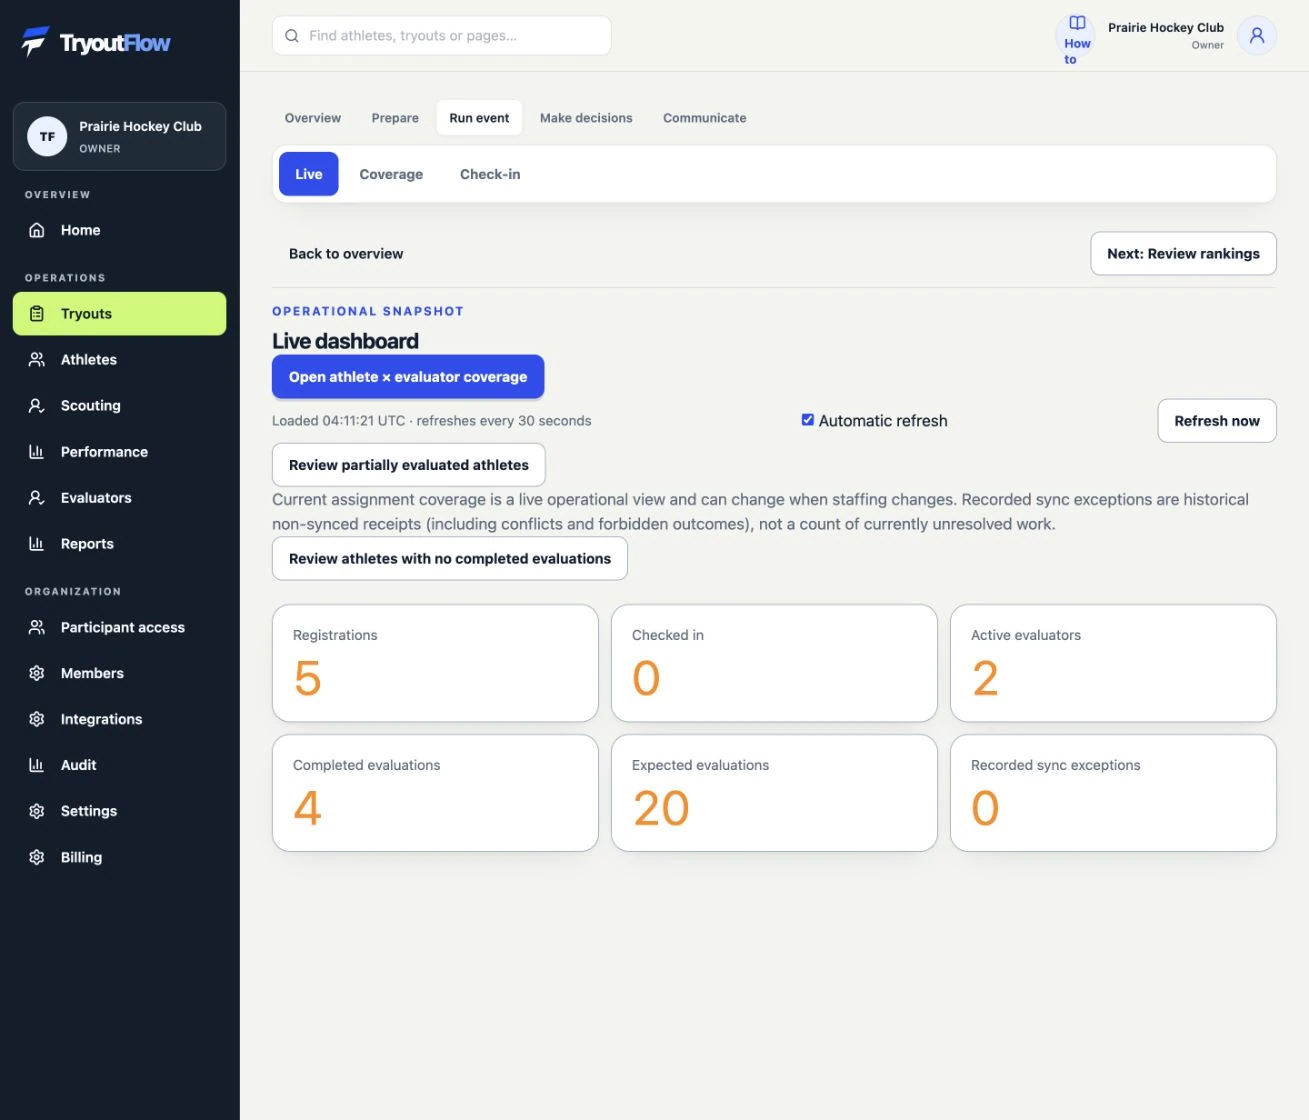Image resolution: width=1309 pixels, height=1120 pixels.
Task: Click the Audit chart icon
Action: coord(37,766)
